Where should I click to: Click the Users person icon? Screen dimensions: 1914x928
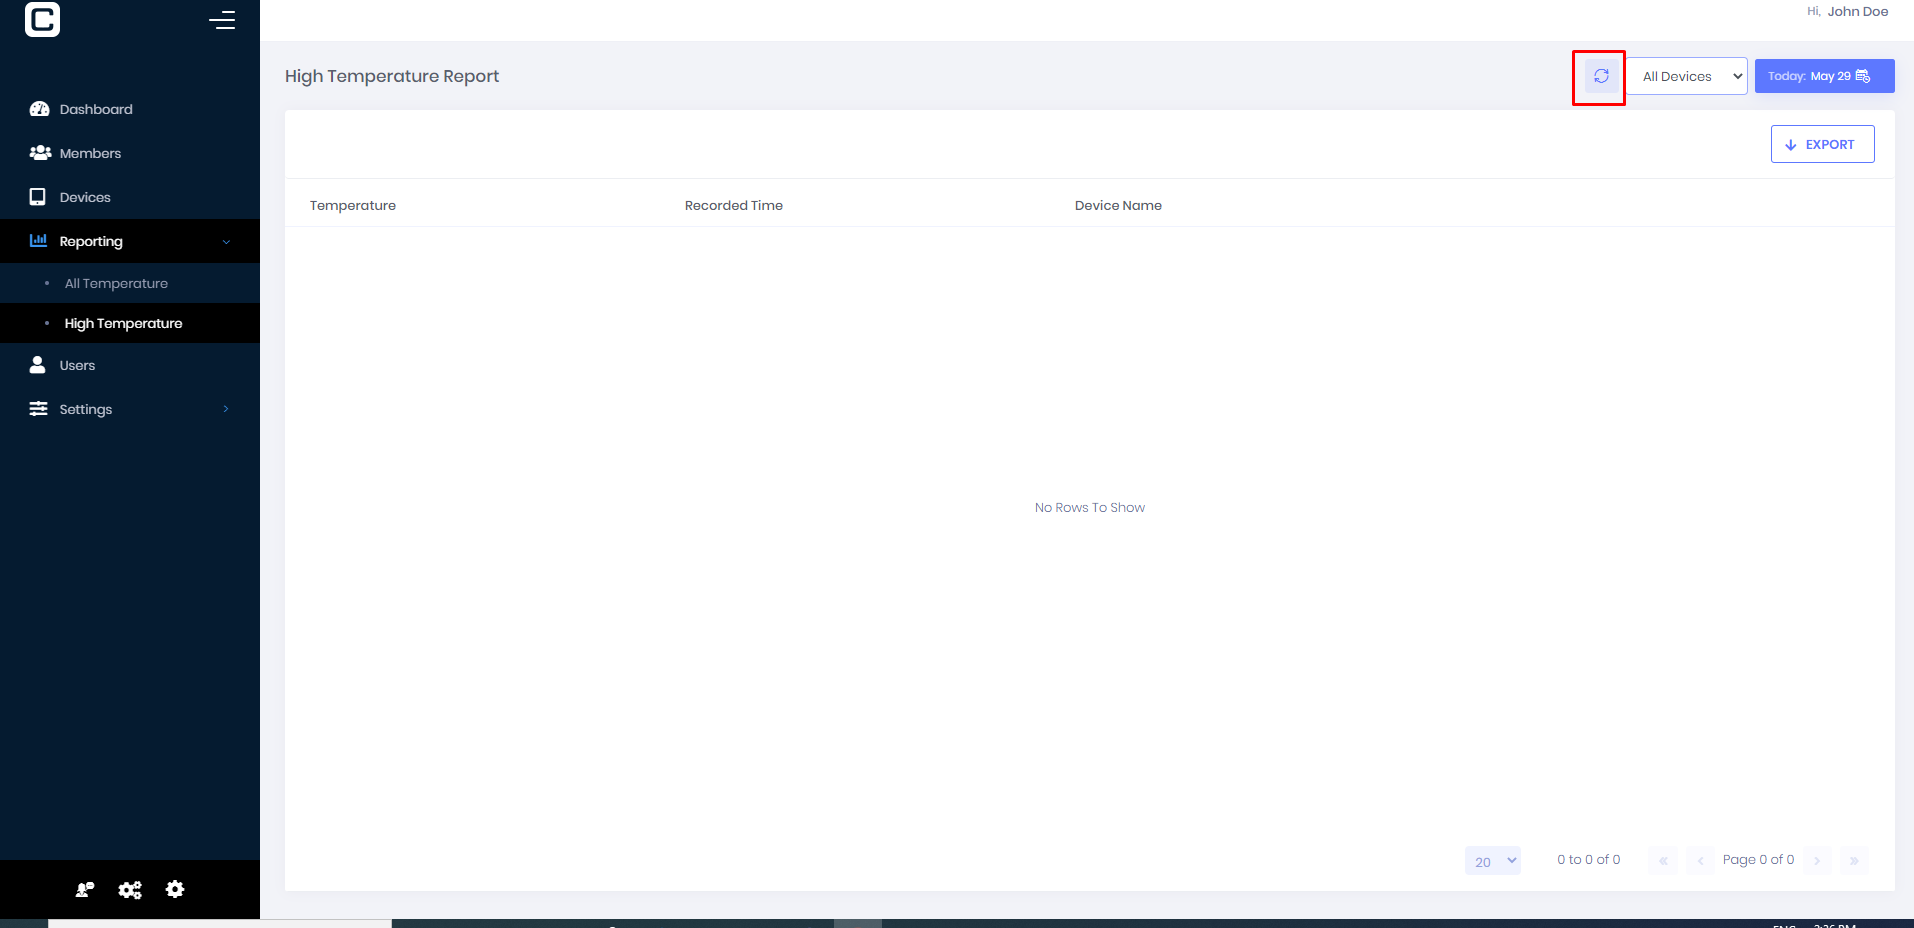coord(37,365)
